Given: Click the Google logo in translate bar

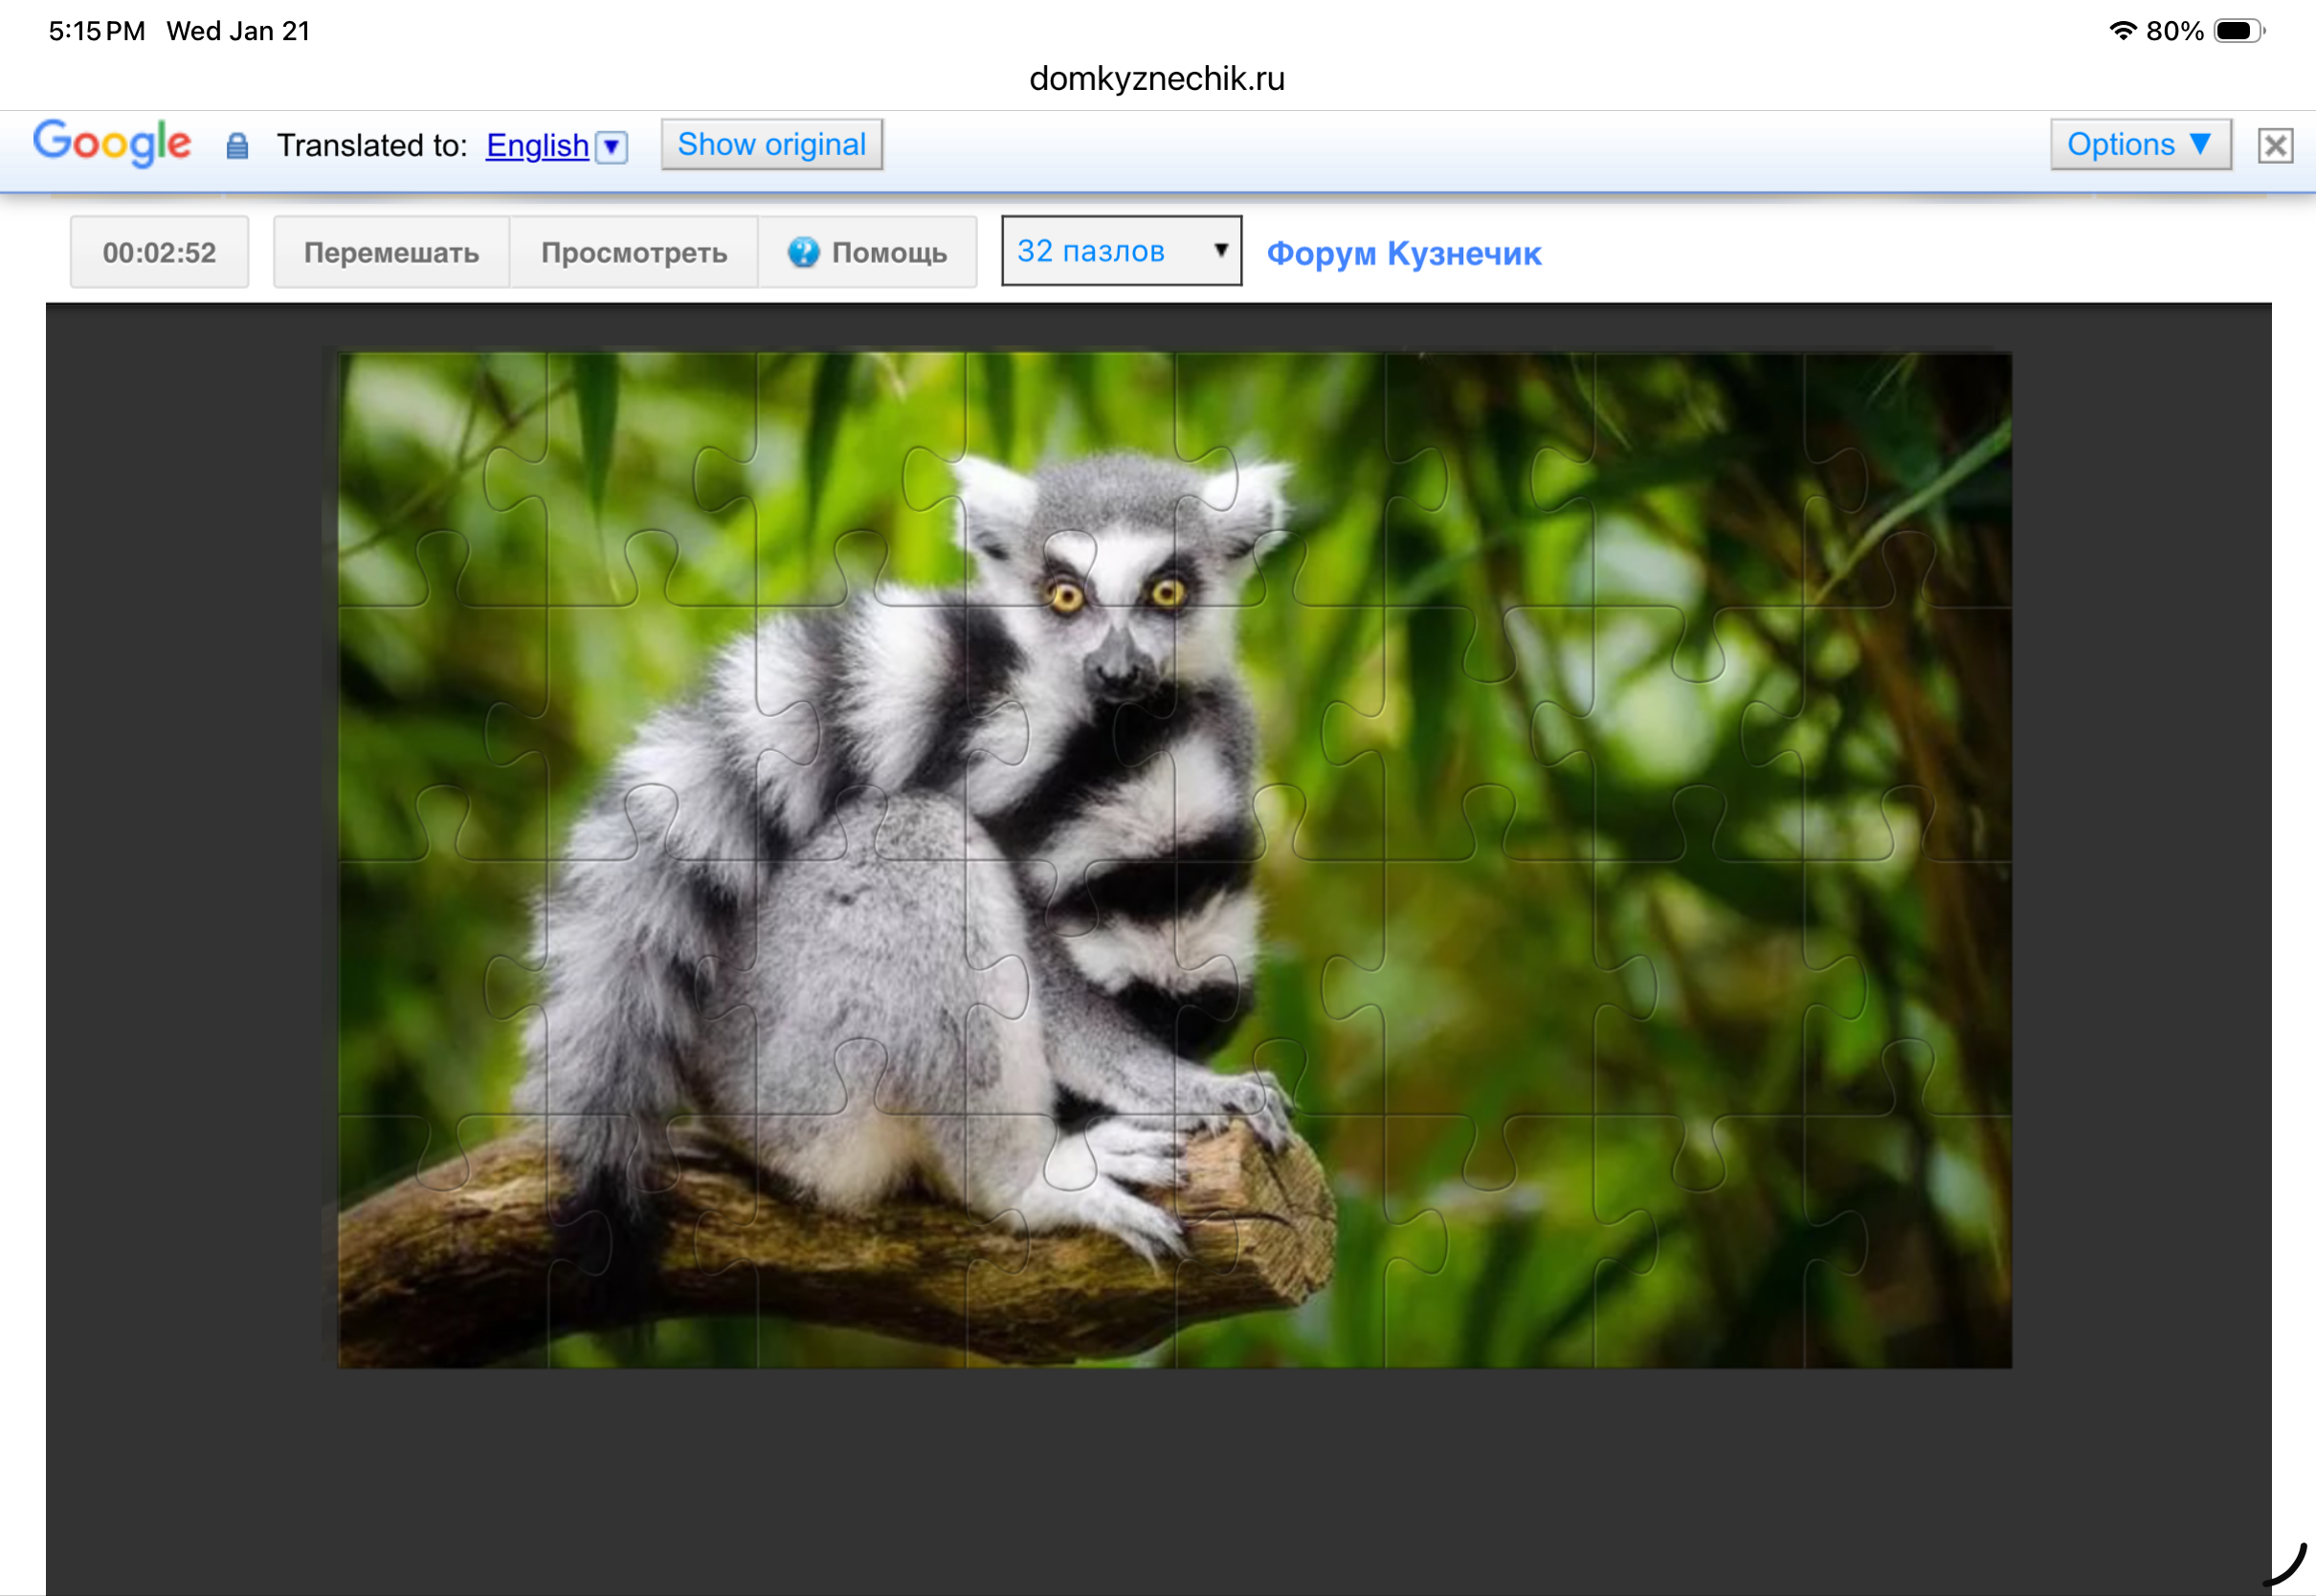Looking at the screenshot, I should click(x=112, y=144).
